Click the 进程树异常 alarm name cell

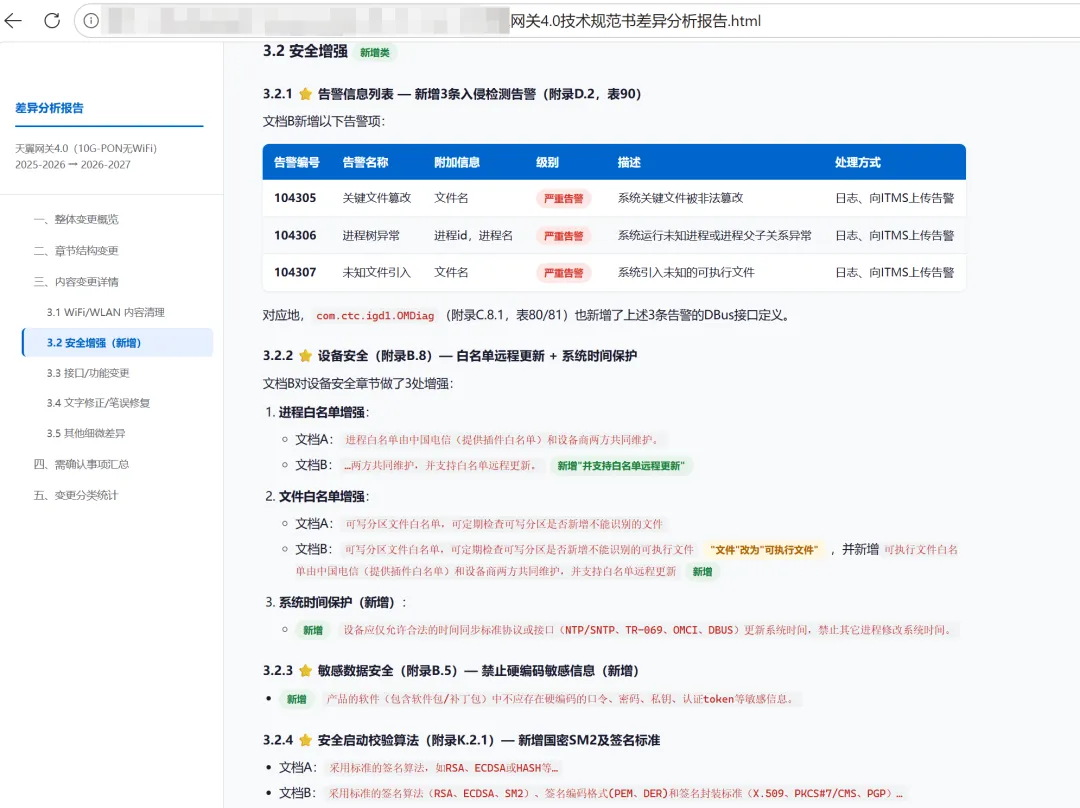pyautogui.click(x=371, y=236)
